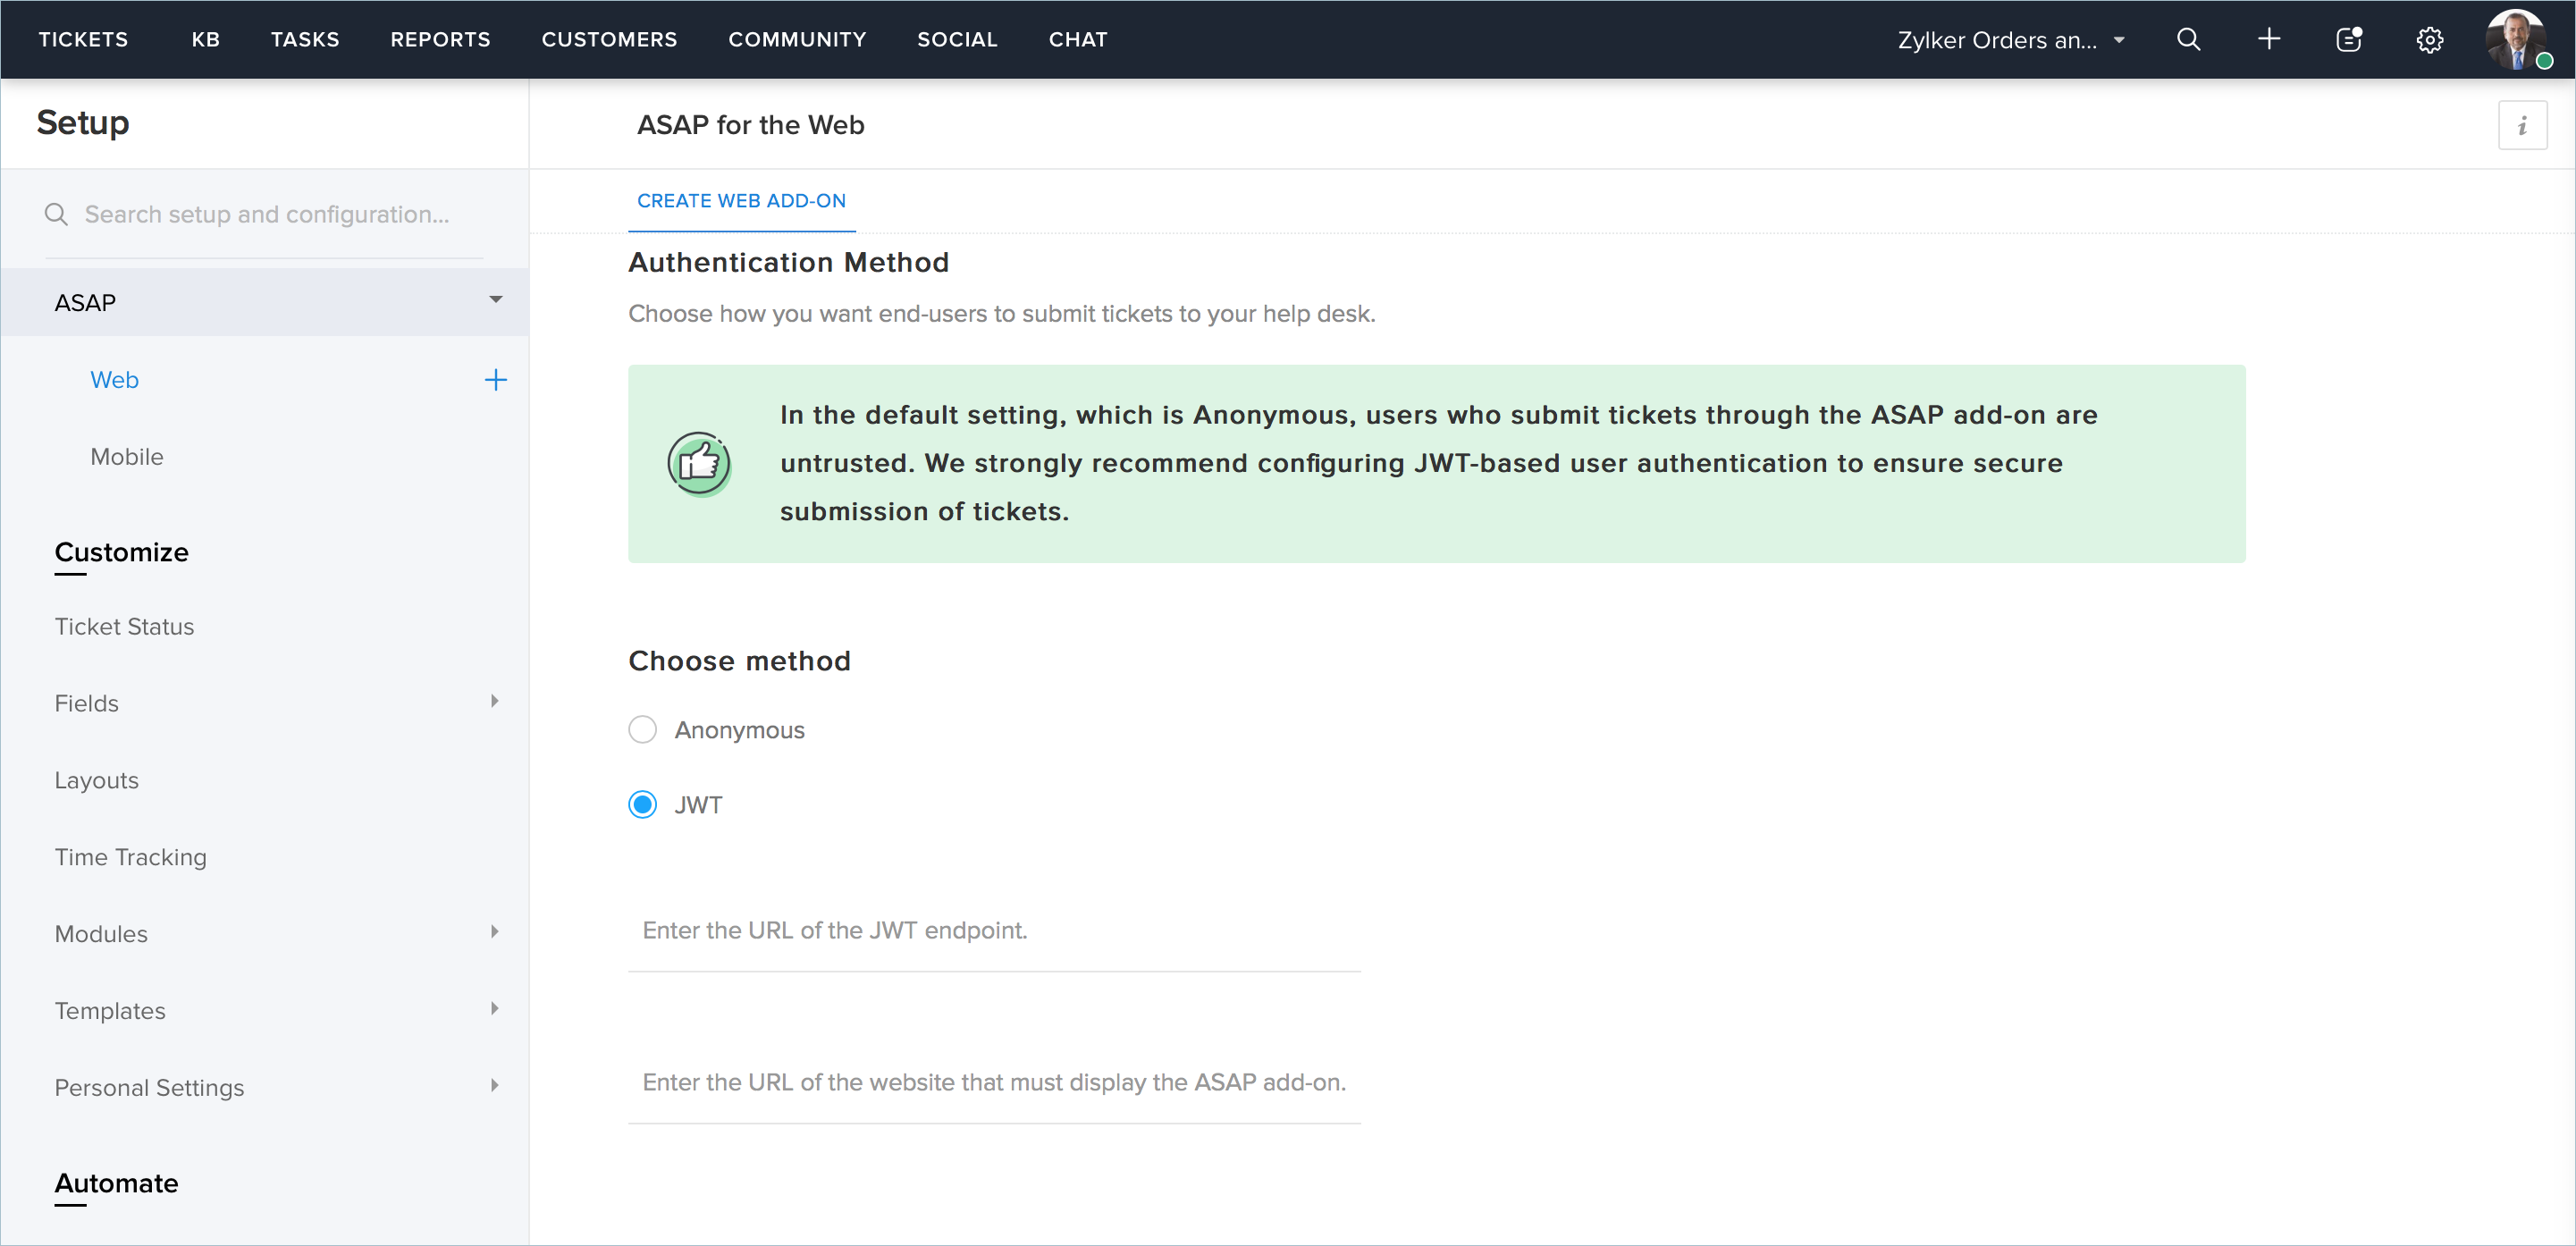Screen dimensions: 2576x1246
Task: Click the thumbs-up icon in green notice
Action: coord(698,464)
